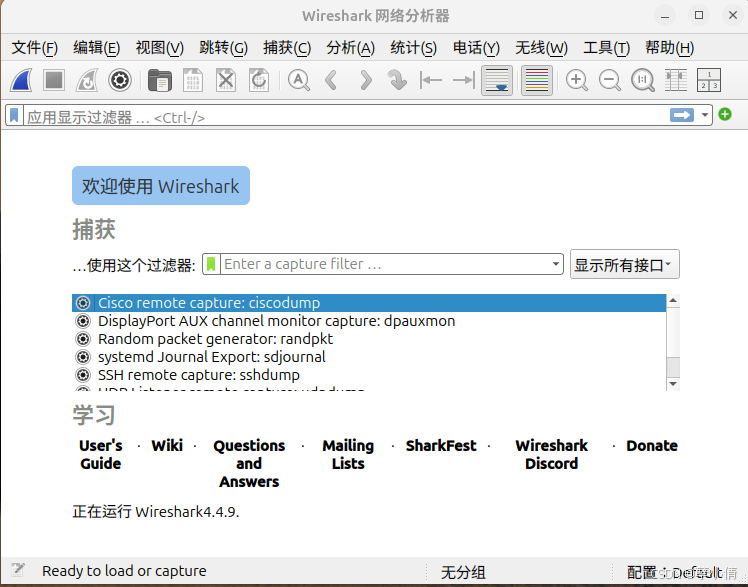
Task: Open the find packet magnifier icon
Action: tap(299, 80)
